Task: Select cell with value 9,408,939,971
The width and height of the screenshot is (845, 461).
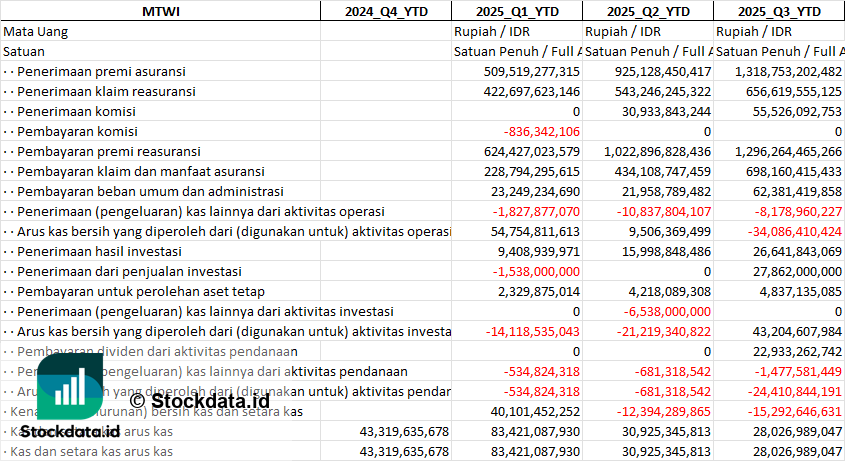Action: tap(517, 251)
